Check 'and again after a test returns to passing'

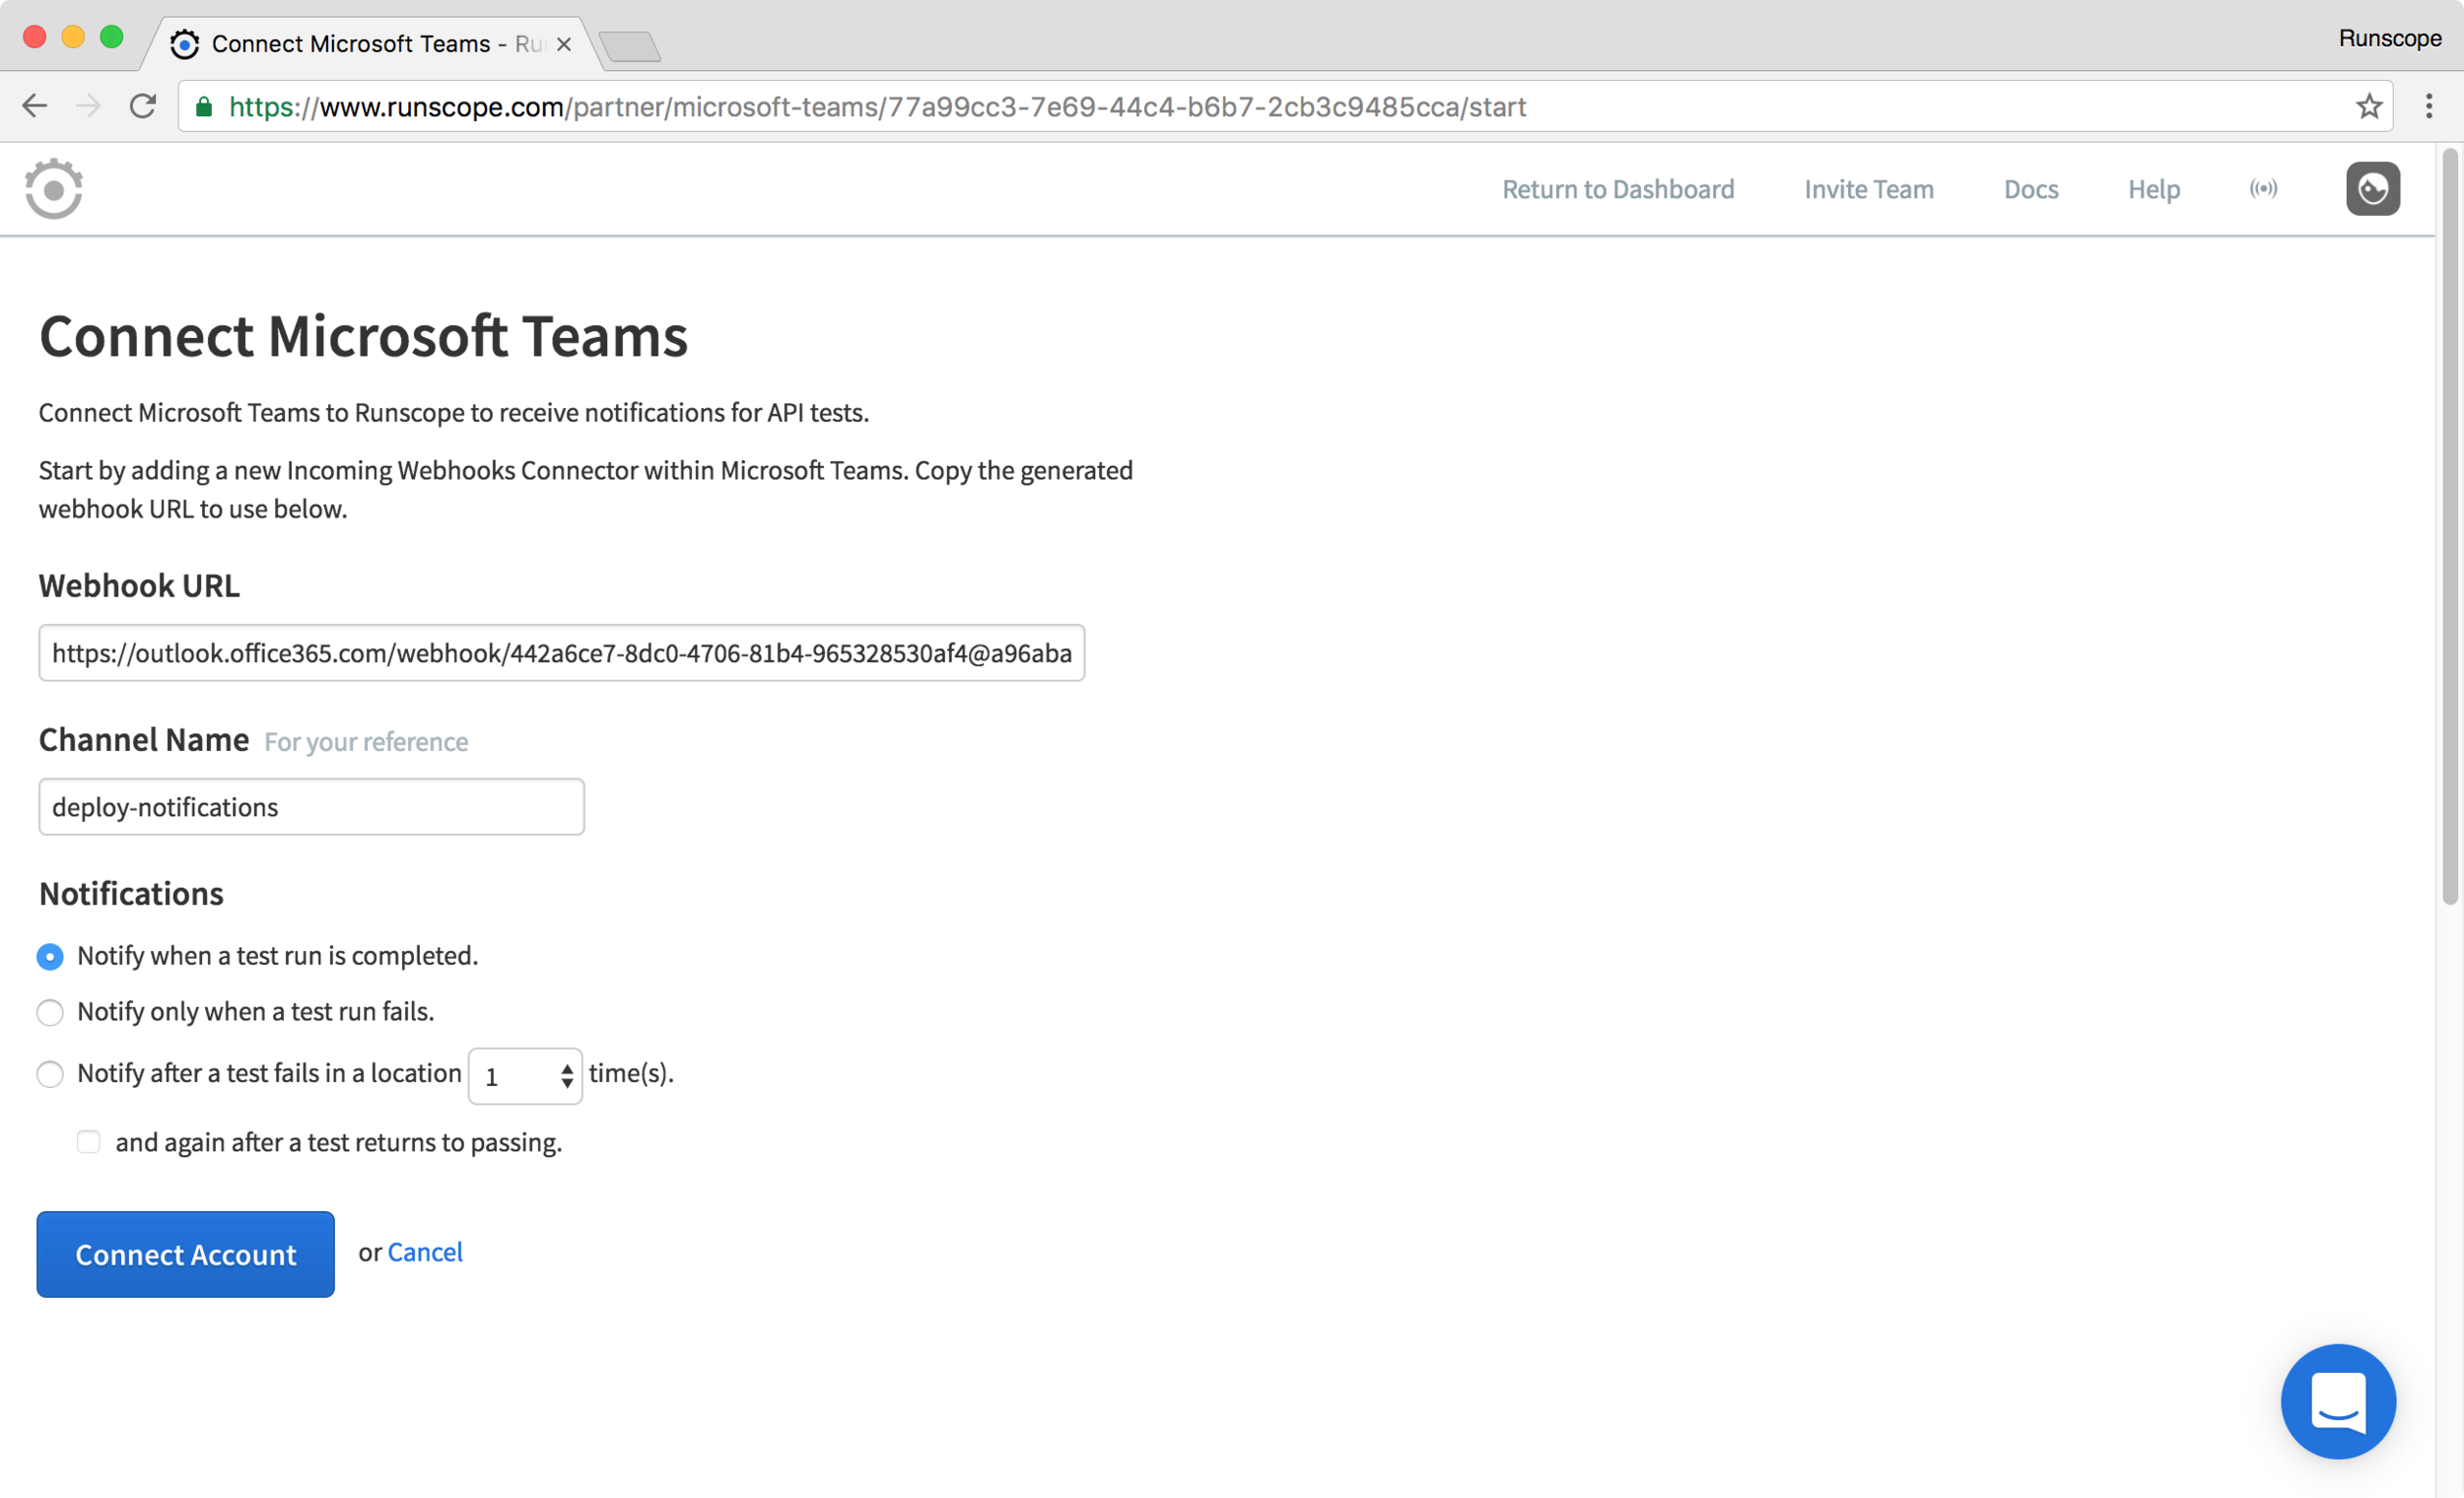[x=89, y=1142]
